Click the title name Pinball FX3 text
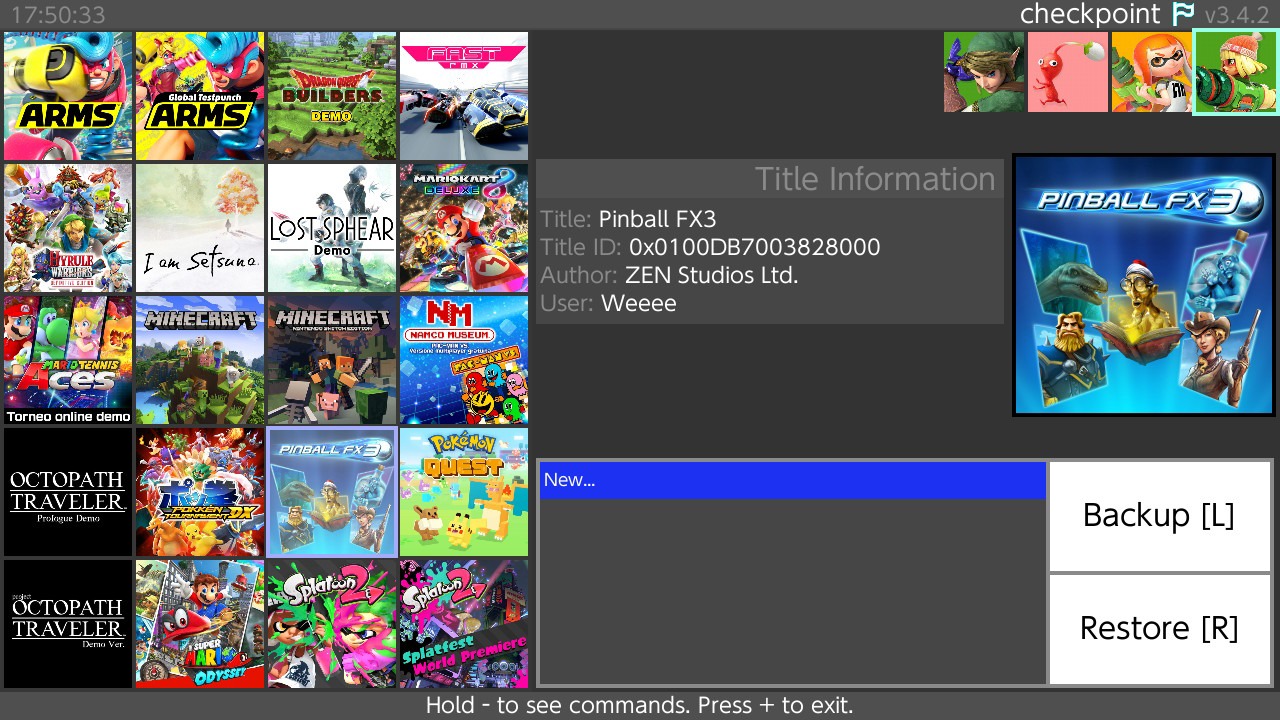1280x720 pixels. (658, 219)
